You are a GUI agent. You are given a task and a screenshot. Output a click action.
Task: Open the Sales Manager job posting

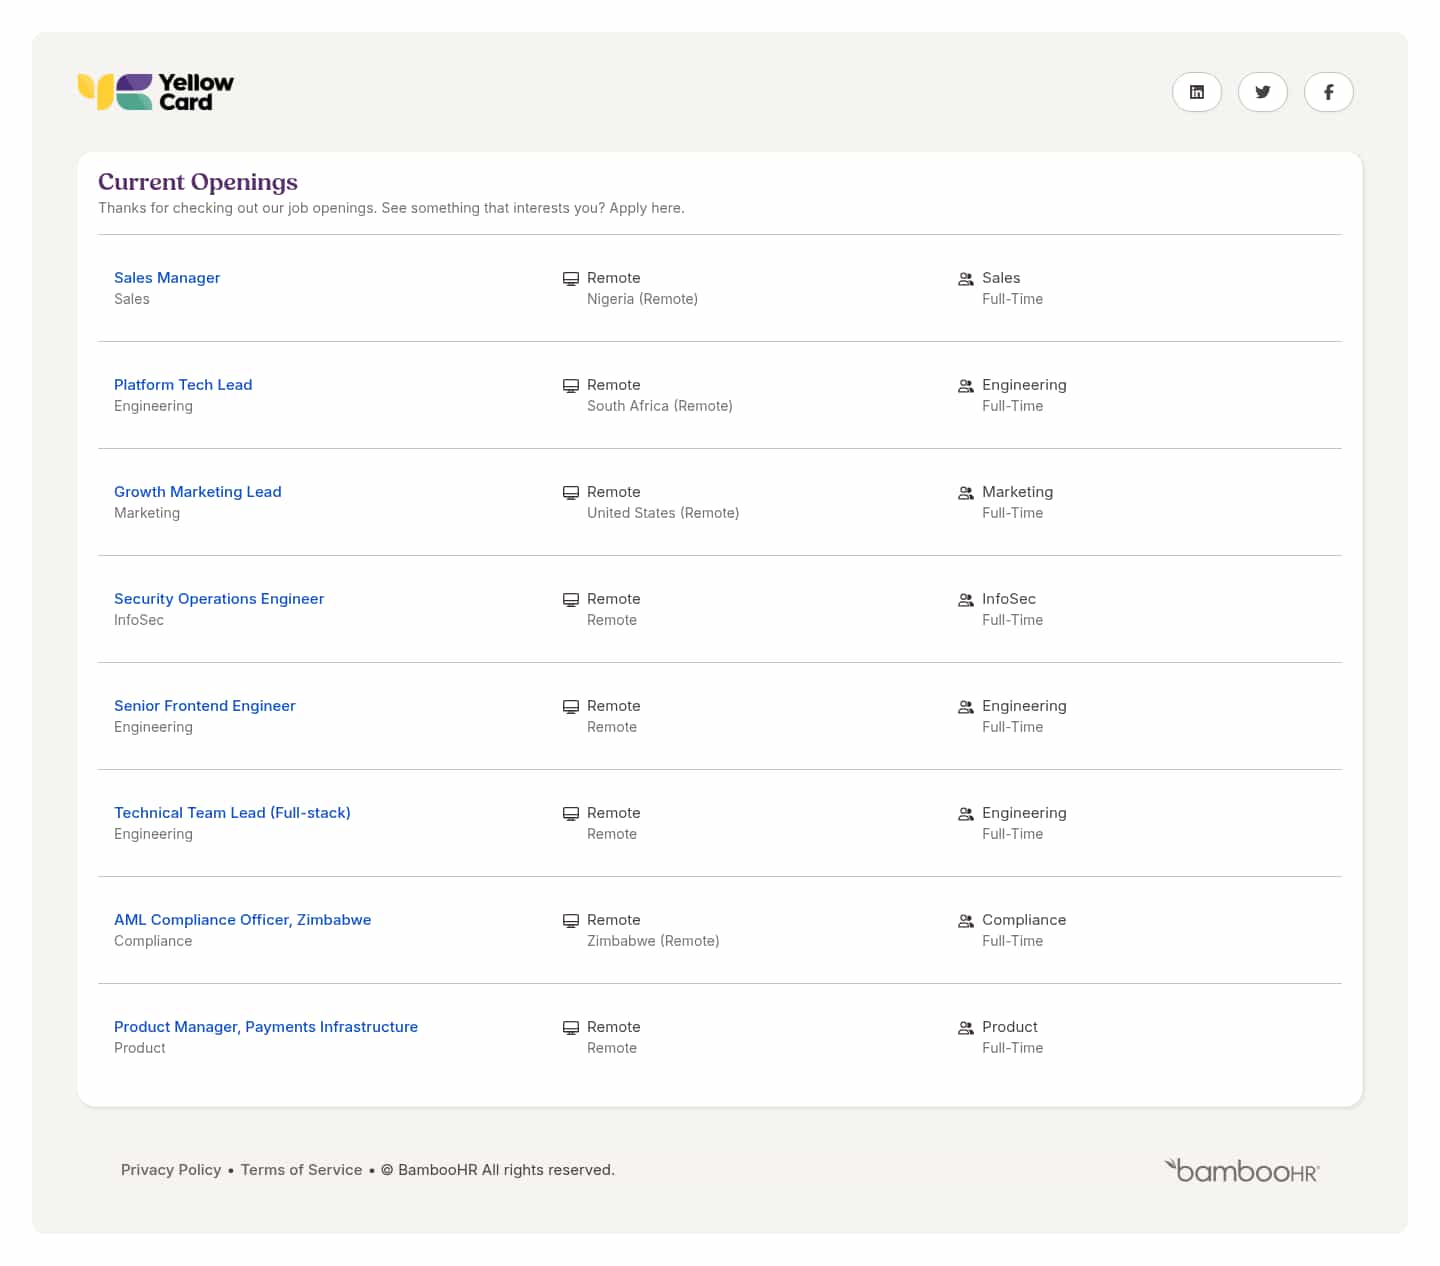click(167, 278)
